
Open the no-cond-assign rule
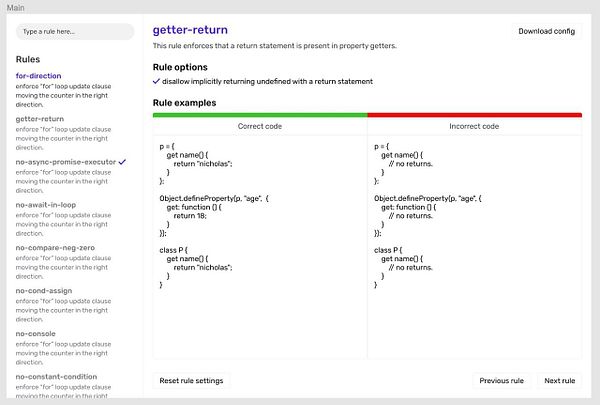click(44, 291)
